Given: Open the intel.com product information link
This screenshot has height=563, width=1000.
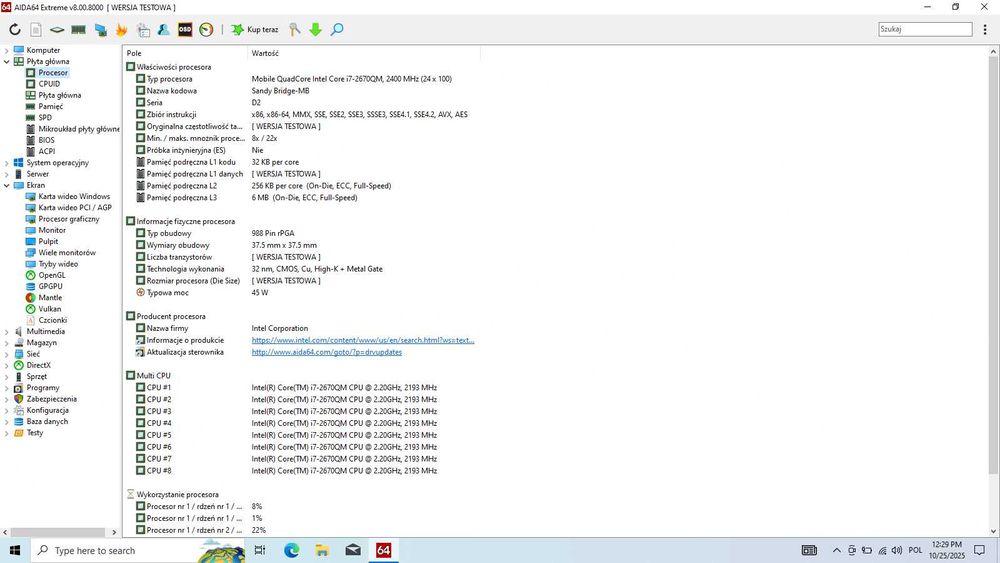Looking at the screenshot, I should click(x=363, y=340).
